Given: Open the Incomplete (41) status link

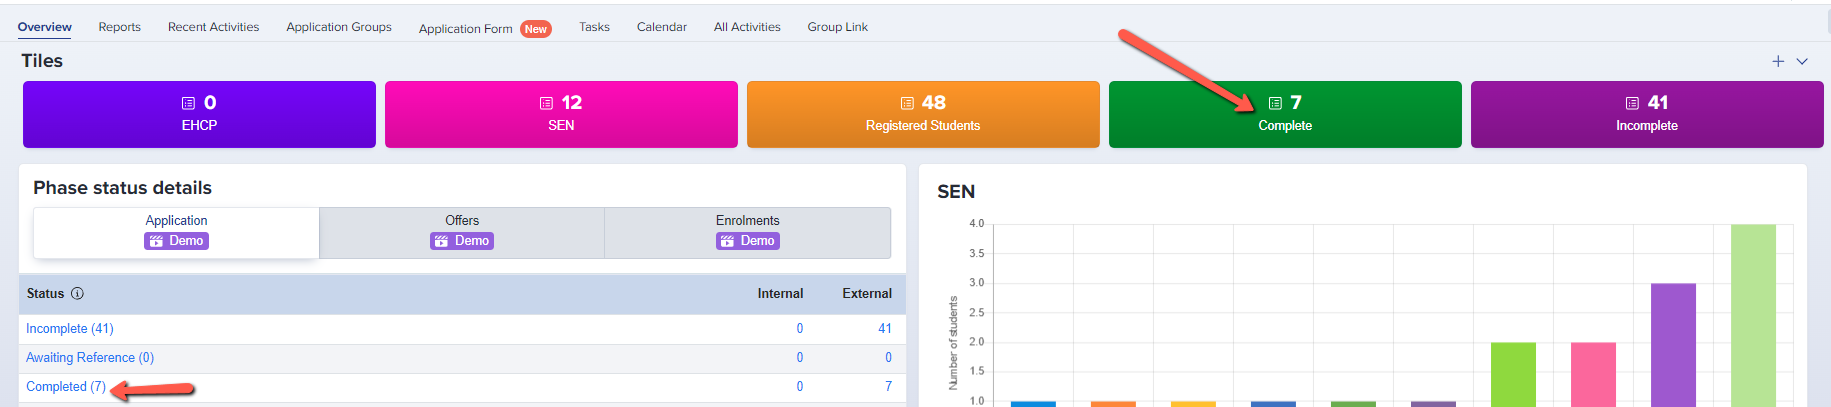Looking at the screenshot, I should [70, 329].
